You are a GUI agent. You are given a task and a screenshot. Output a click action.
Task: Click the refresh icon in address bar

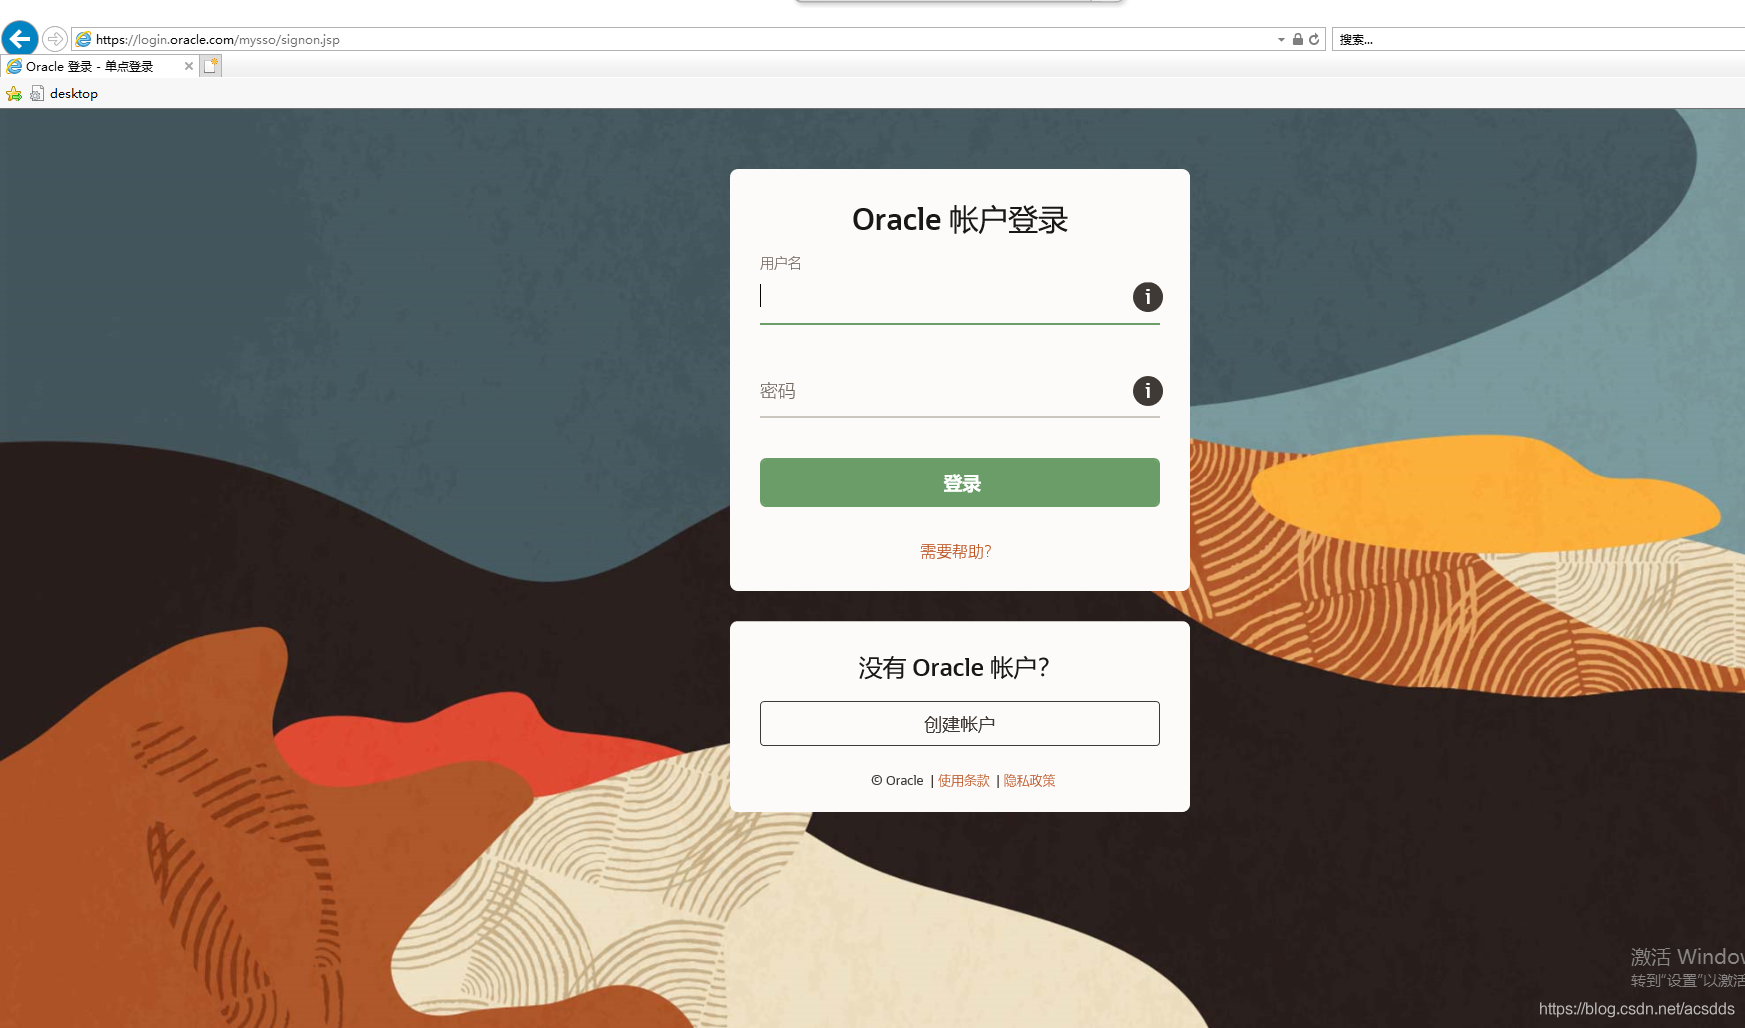(x=1314, y=40)
